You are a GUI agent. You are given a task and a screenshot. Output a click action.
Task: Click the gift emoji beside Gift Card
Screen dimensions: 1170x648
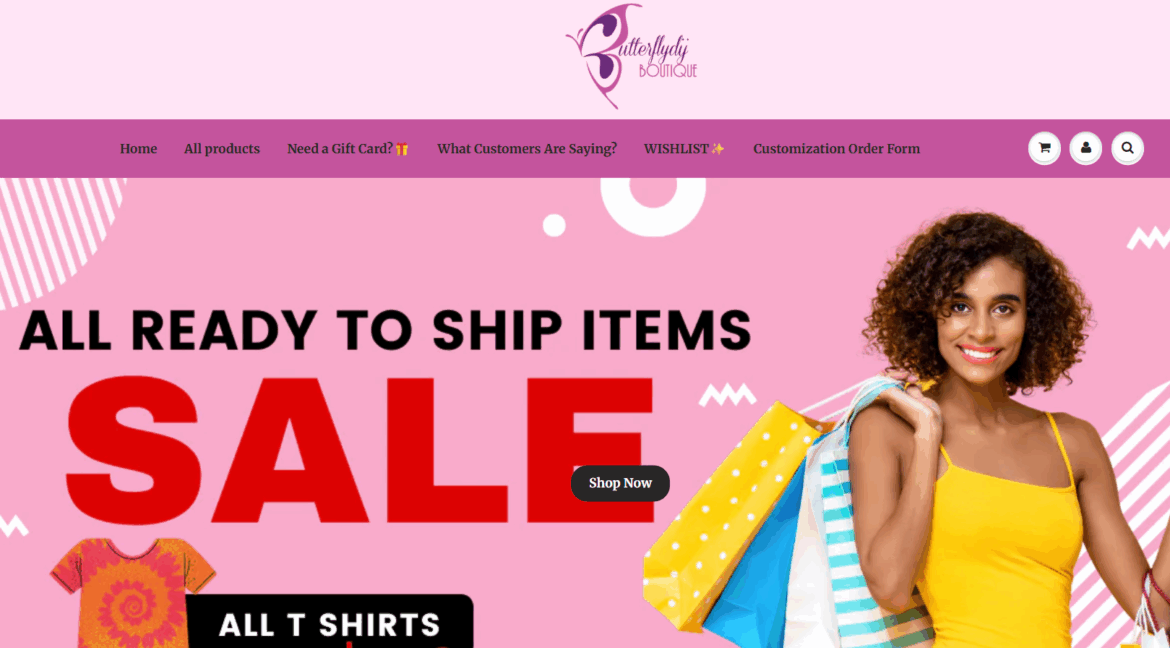(402, 149)
